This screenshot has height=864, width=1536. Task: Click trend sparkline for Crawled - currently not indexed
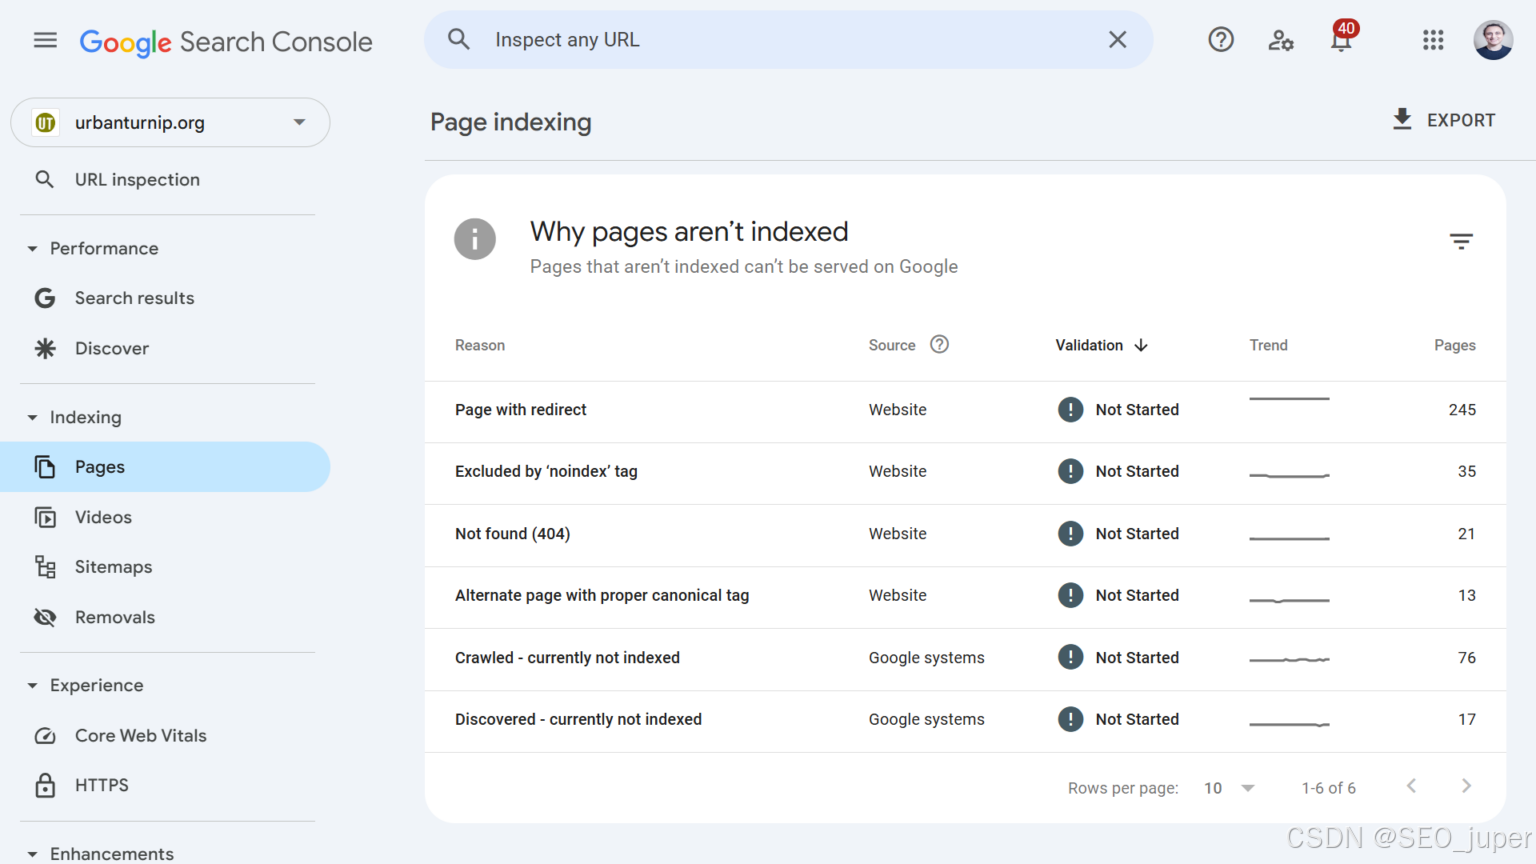point(1289,660)
